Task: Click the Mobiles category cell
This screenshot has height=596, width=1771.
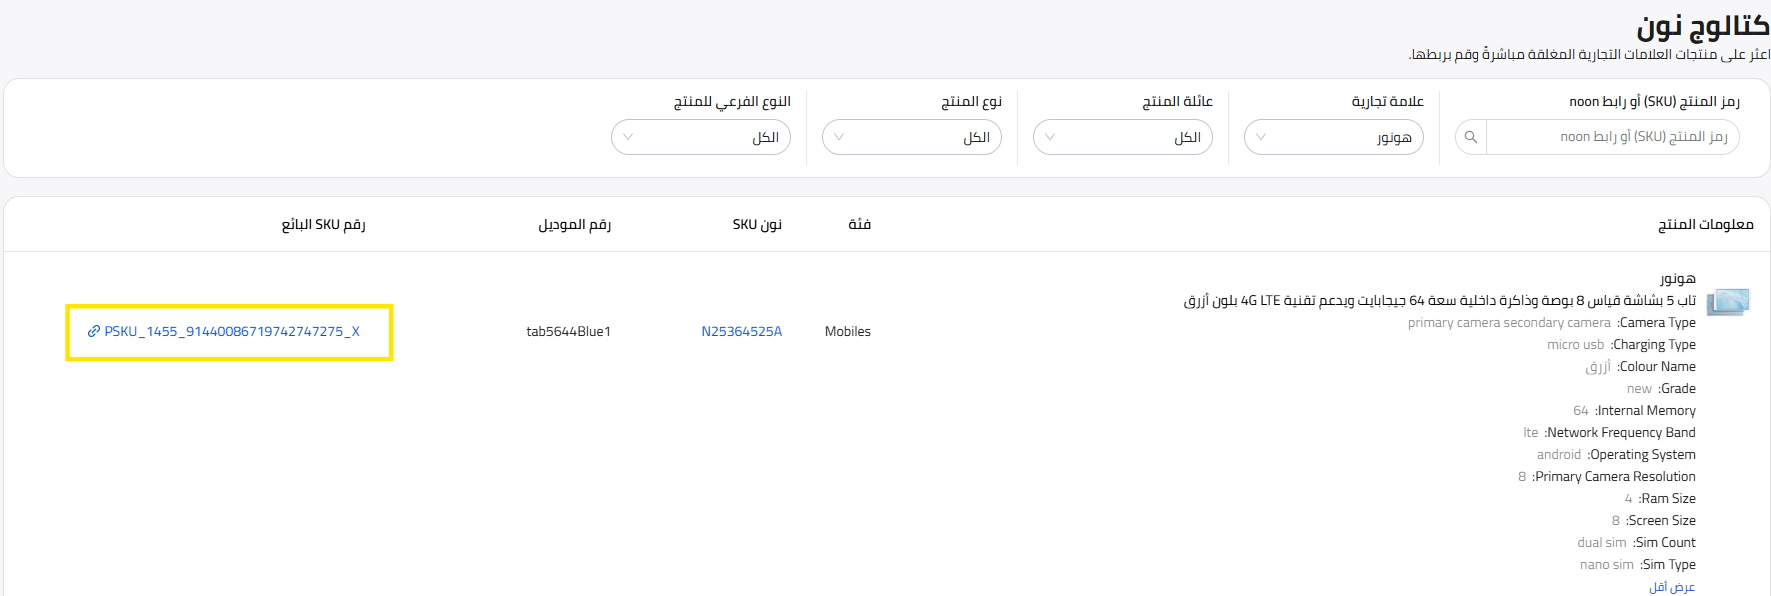Action: [847, 331]
